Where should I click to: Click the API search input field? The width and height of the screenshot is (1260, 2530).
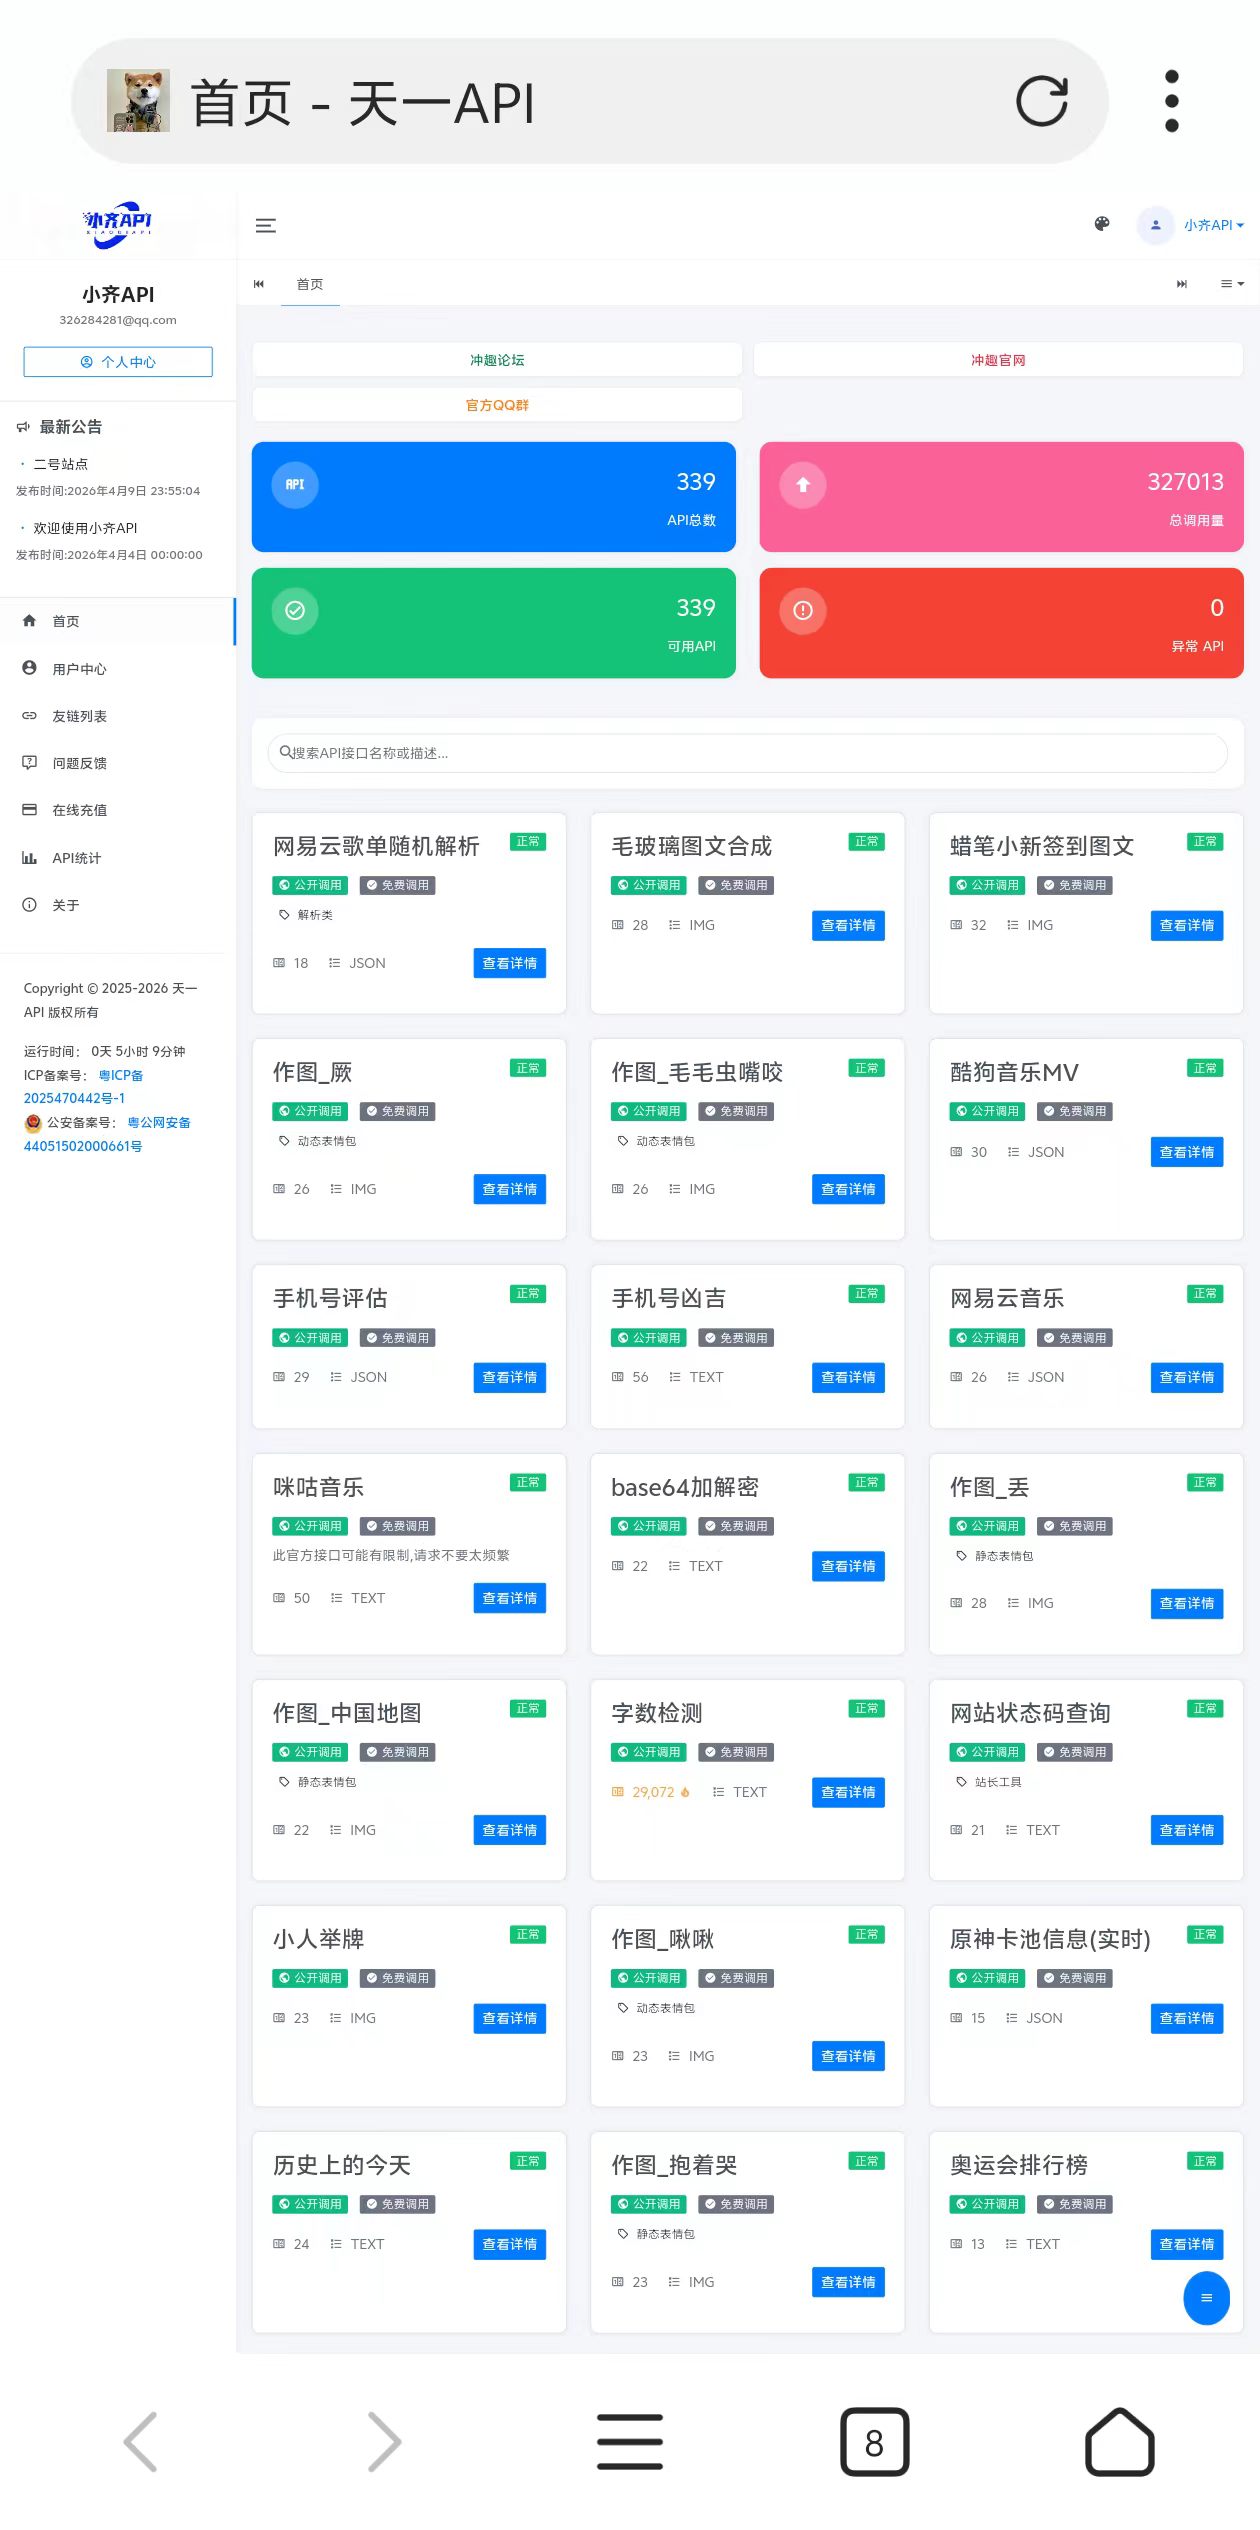tap(747, 753)
